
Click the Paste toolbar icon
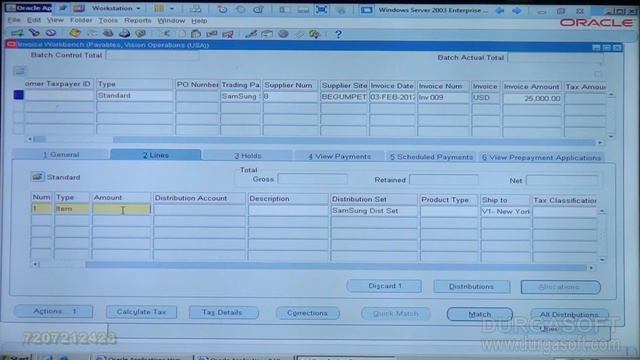click(196, 33)
